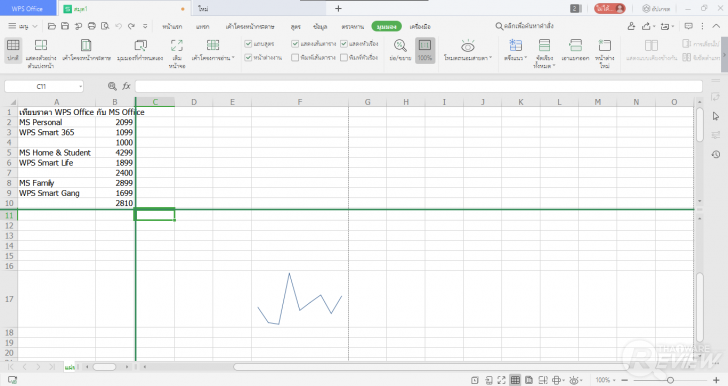Toggle the Show Headings checkbox
Image resolution: width=728 pixels, height=386 pixels.
344,44
